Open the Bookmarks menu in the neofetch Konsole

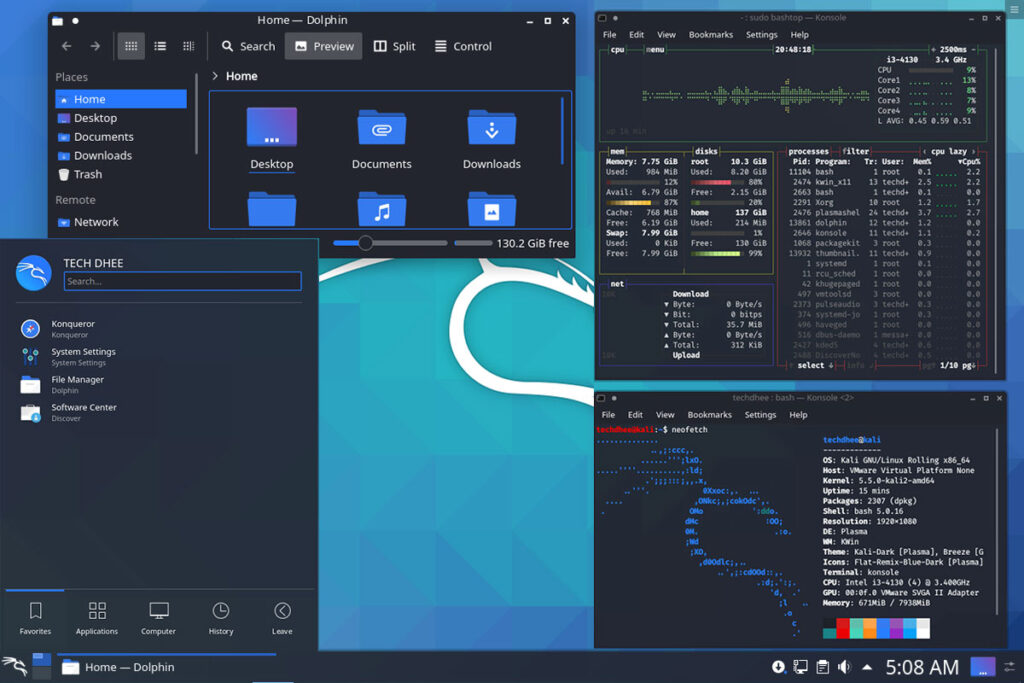710,414
